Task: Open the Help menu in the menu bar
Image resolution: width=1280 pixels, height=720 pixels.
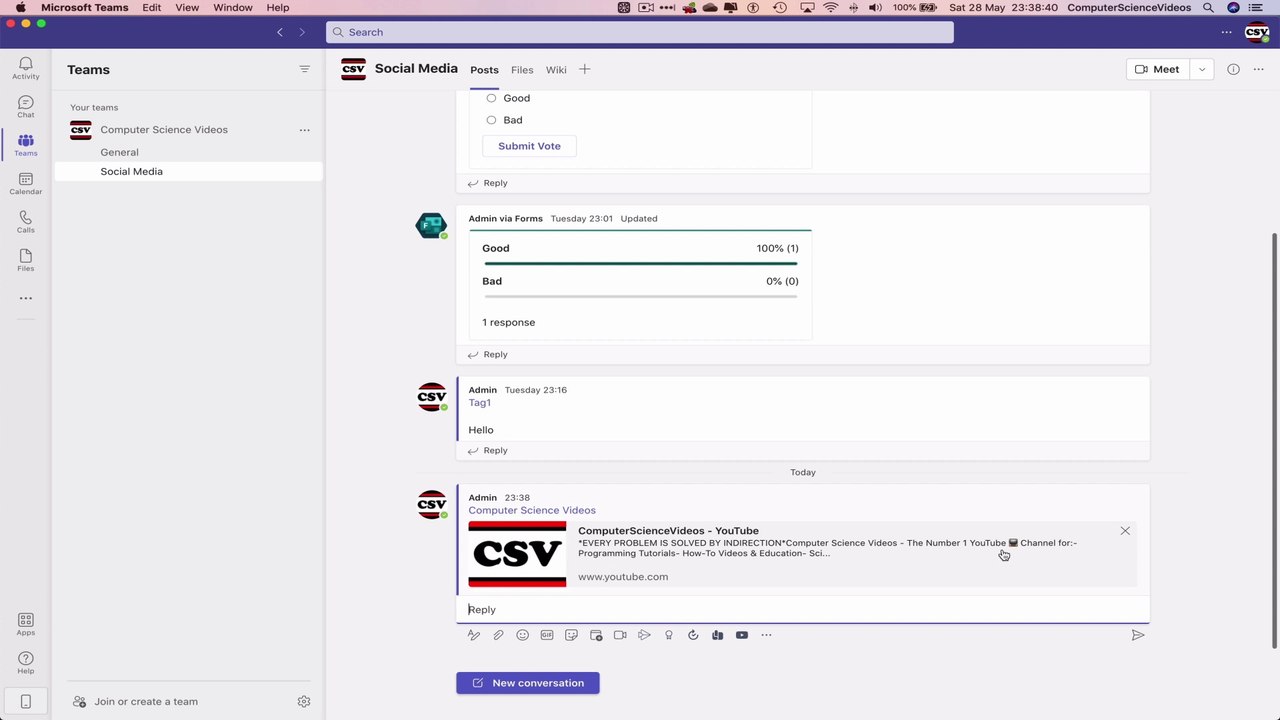Action: [x=278, y=8]
